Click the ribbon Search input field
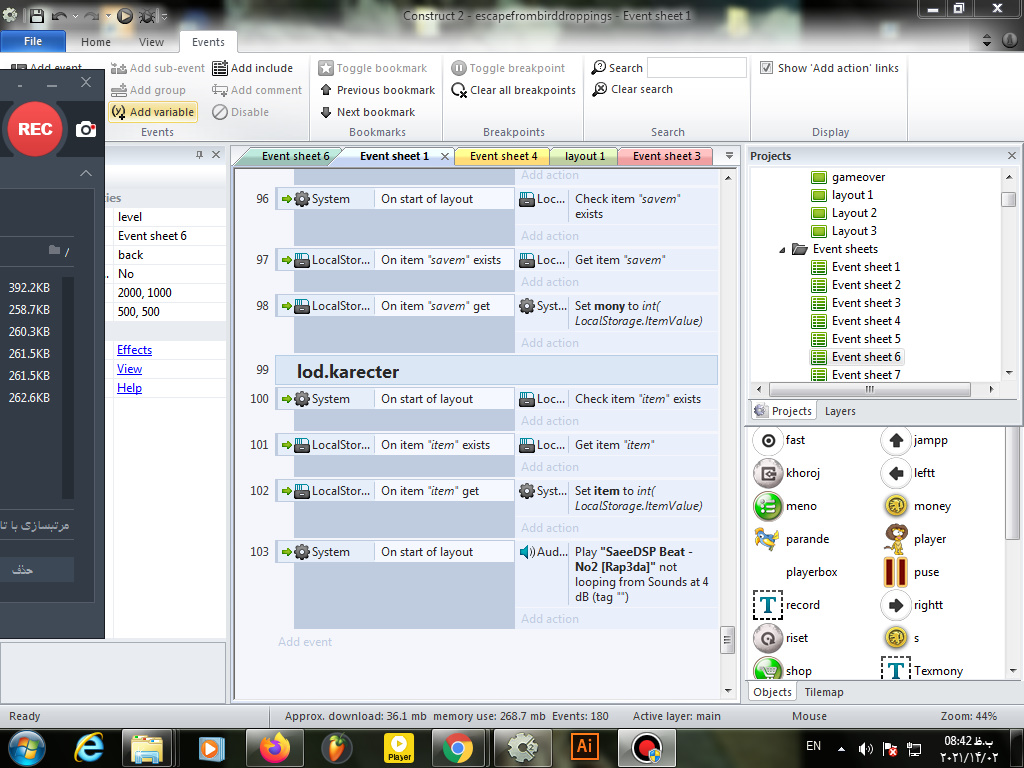This screenshot has width=1024, height=768. (x=697, y=68)
